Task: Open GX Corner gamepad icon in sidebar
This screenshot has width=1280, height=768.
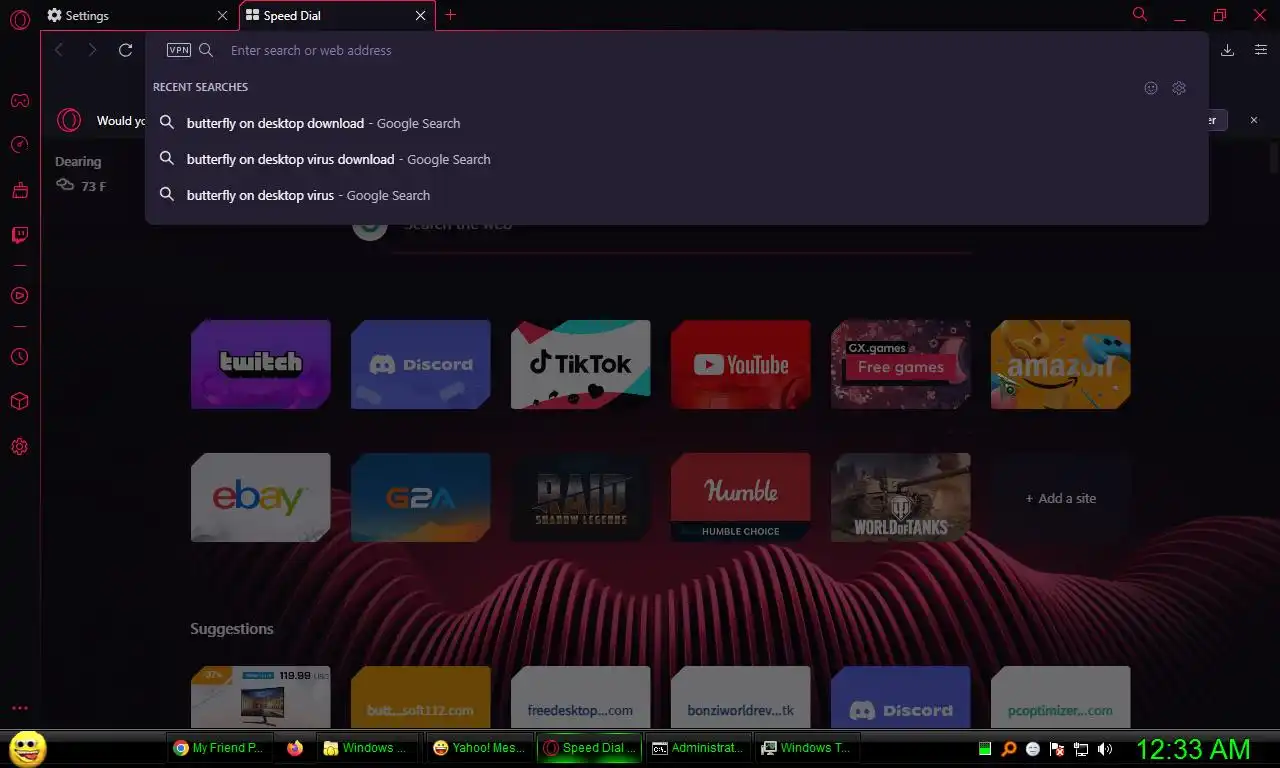Action: click(19, 100)
